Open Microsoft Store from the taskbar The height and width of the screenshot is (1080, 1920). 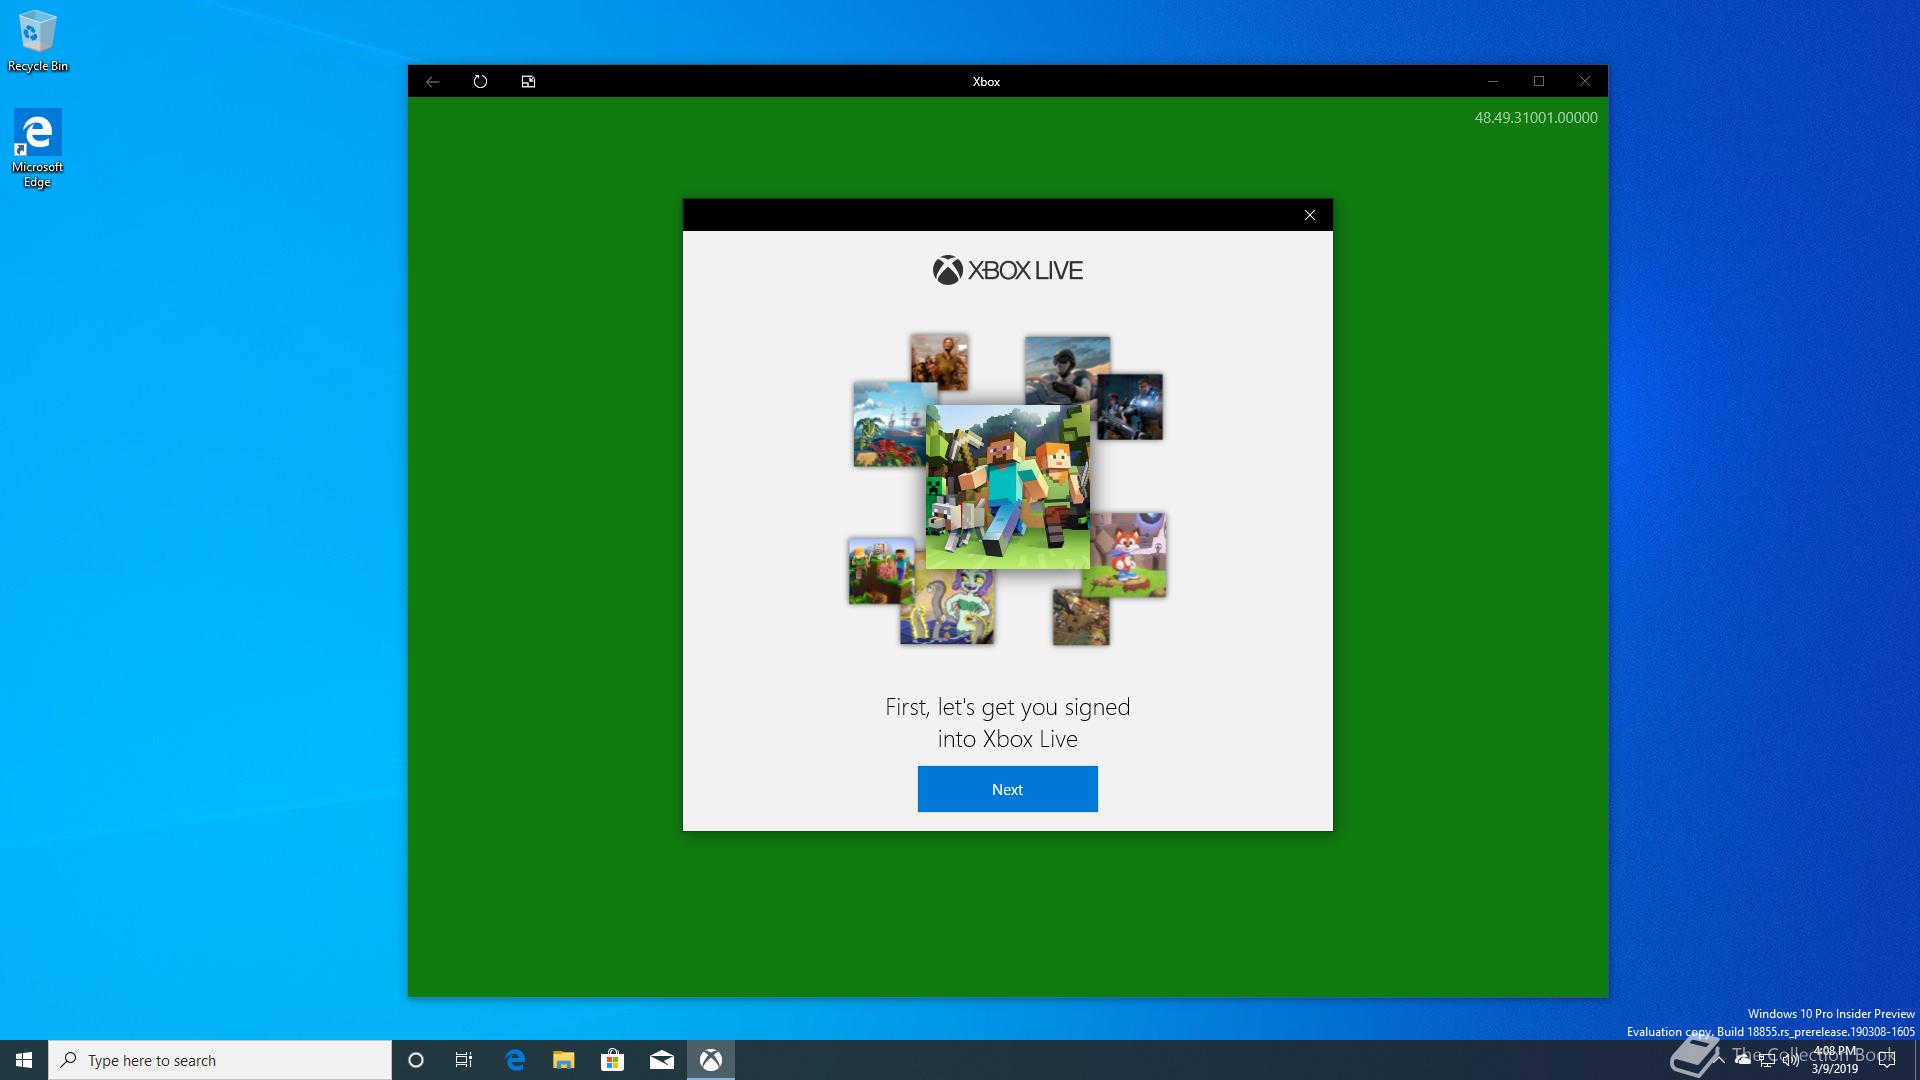click(613, 1060)
